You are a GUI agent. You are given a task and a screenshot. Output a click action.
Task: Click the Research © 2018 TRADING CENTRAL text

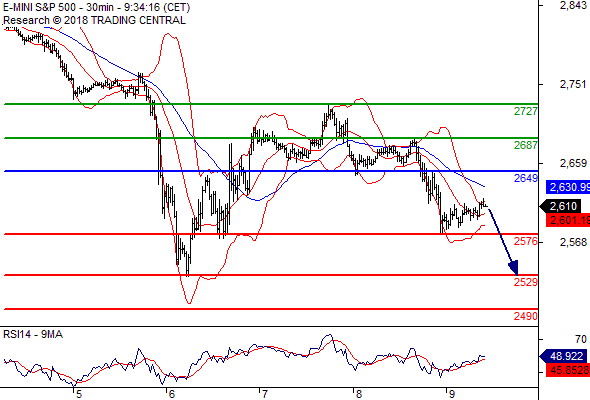click(x=94, y=20)
